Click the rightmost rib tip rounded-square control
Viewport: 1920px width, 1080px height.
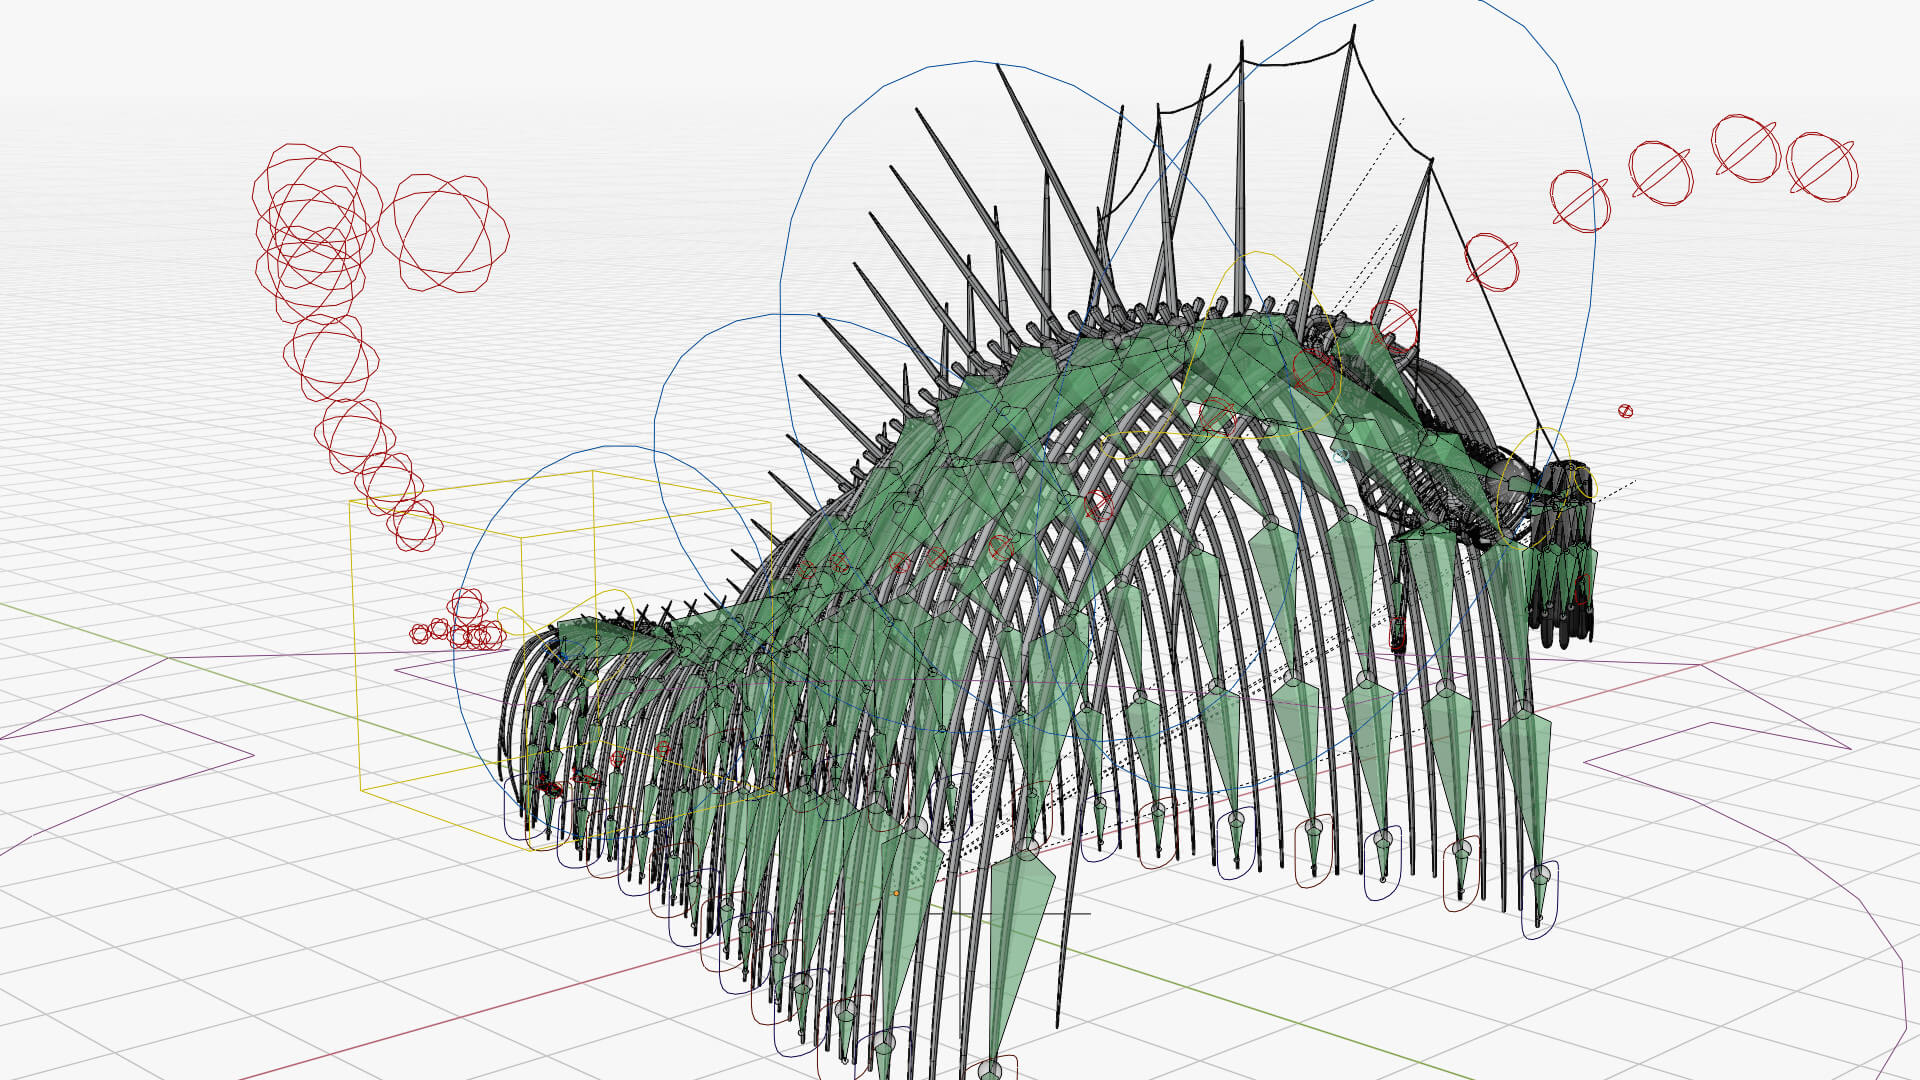(x=1540, y=901)
